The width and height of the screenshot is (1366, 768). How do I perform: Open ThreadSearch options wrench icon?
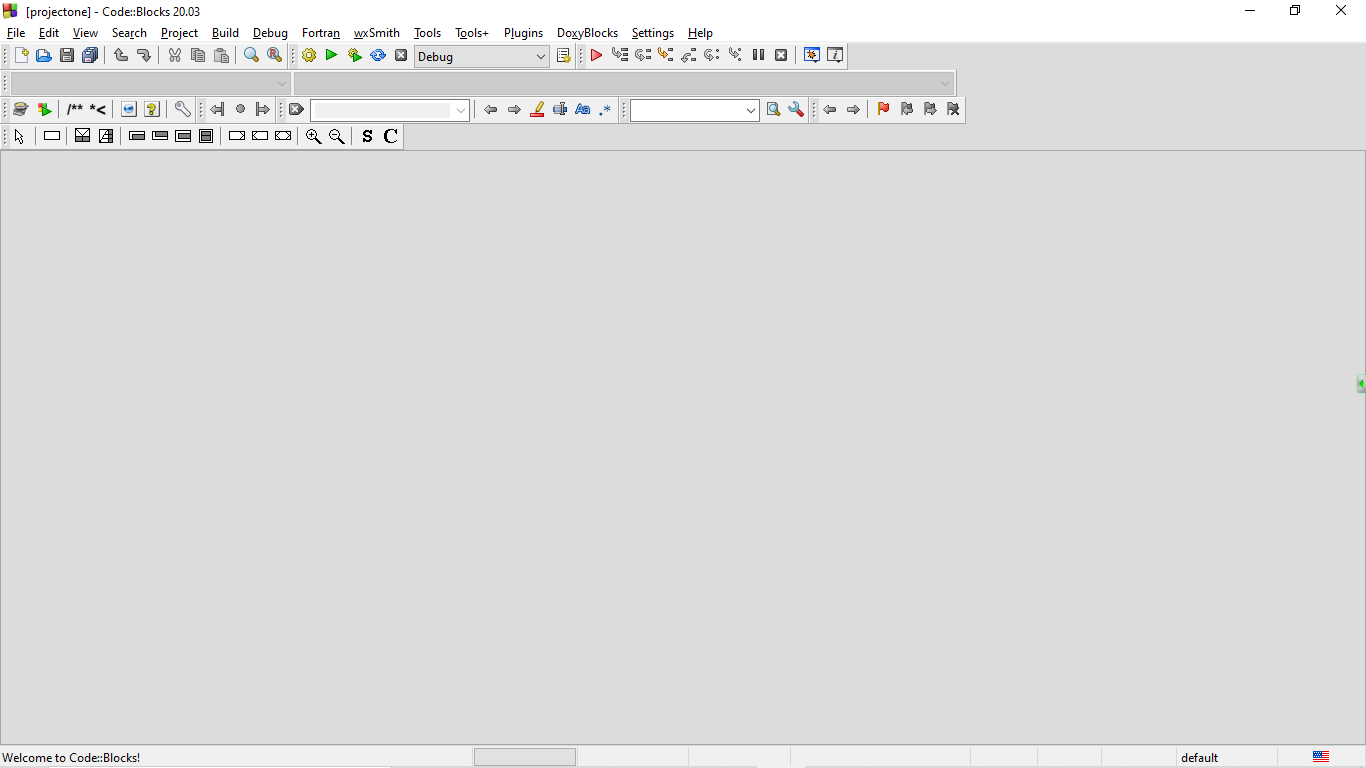pos(796,110)
